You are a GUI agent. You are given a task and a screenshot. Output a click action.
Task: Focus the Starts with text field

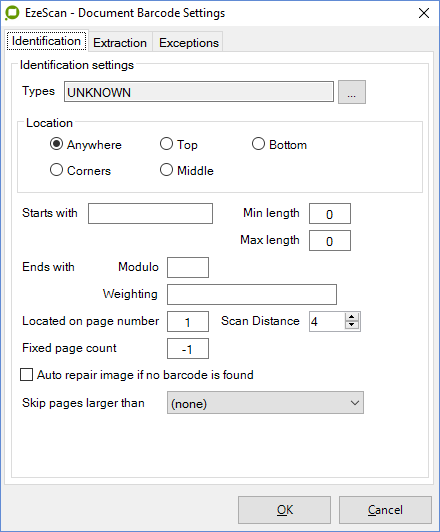pyautogui.click(x=150, y=213)
